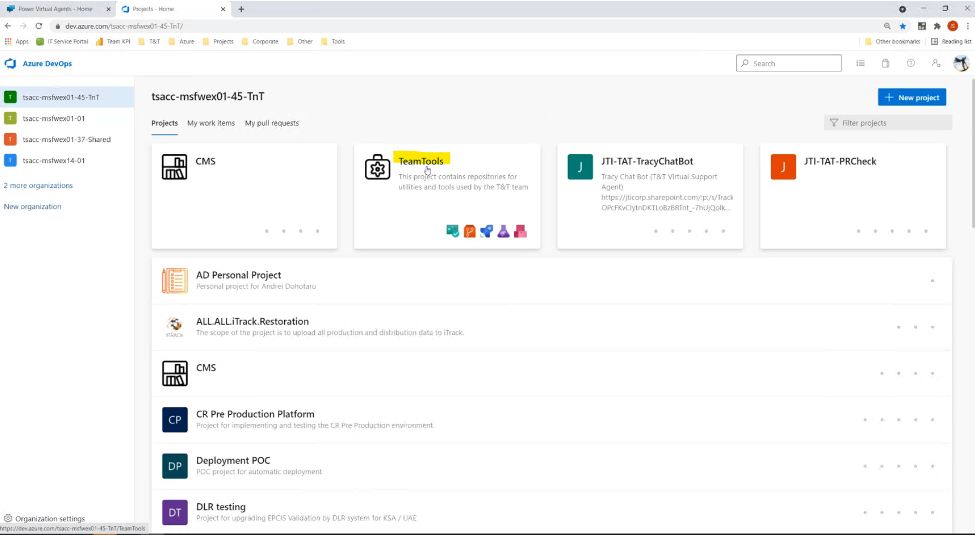Open the IT Service Portal bookmark
Screen dimensions: 975x535
(62, 42)
